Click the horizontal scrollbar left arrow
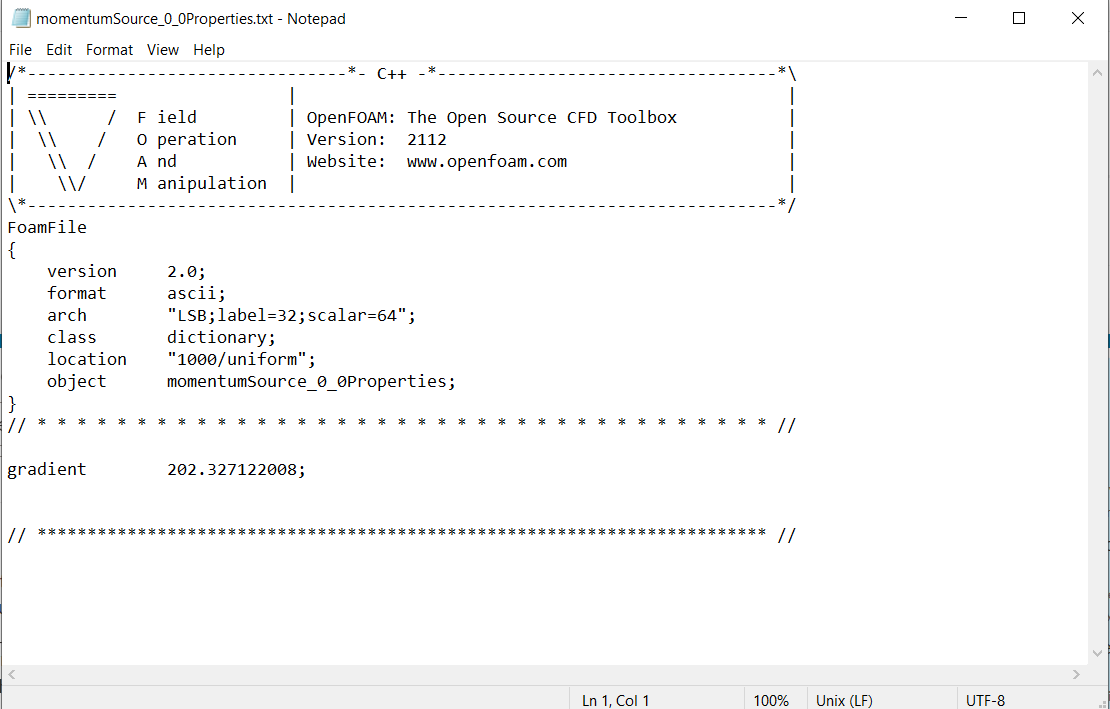 pos(11,675)
